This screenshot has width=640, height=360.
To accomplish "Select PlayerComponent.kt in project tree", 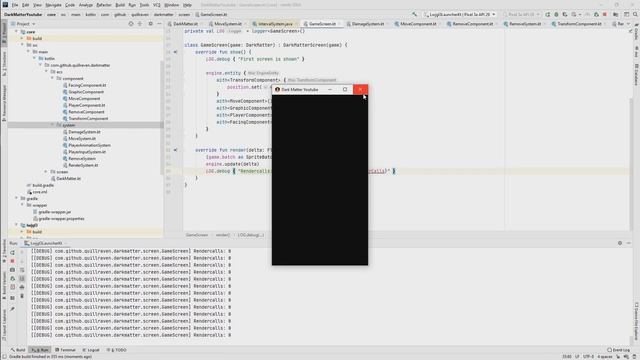I will tap(87, 105).
